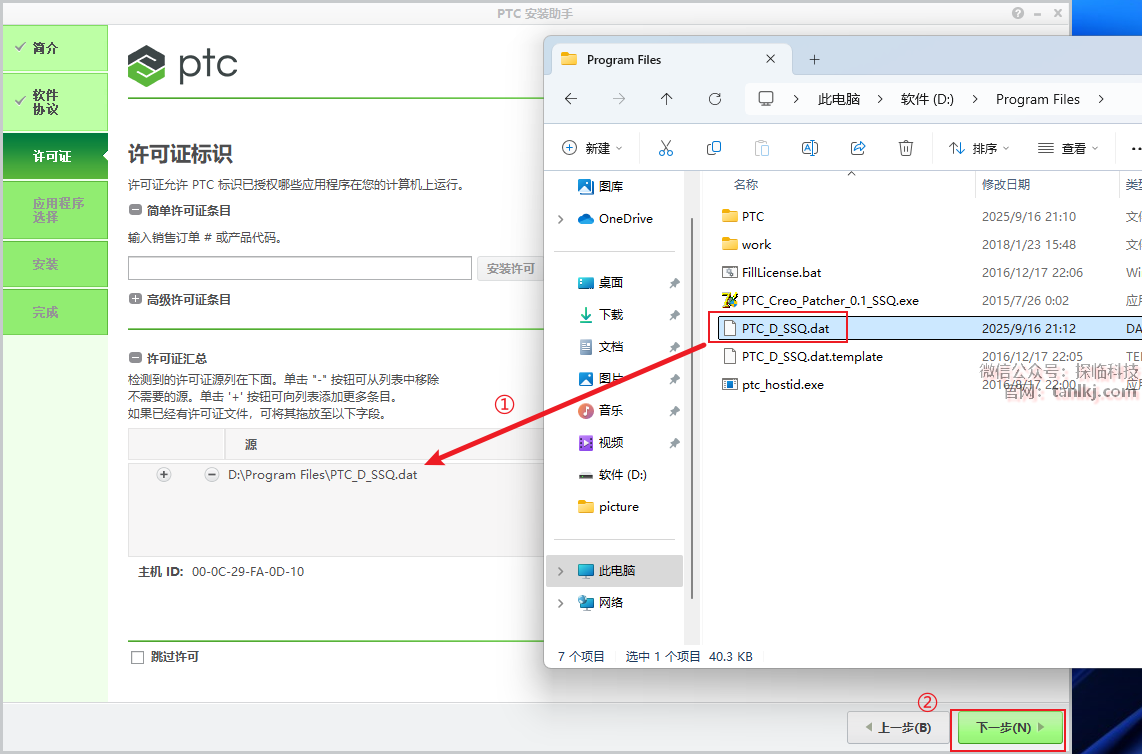Click the Rename icon in Explorer toolbar
Image resolution: width=1142 pixels, height=754 pixels.
point(810,148)
